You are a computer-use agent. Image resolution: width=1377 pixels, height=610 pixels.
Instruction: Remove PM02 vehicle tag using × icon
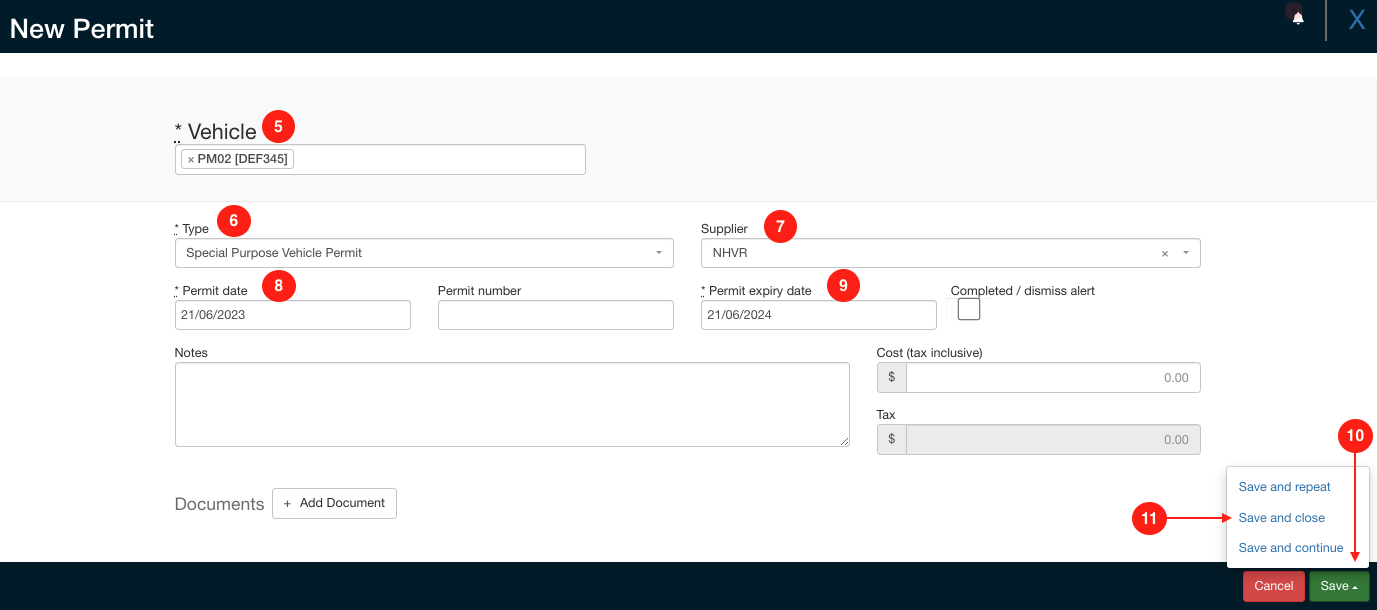pos(191,160)
